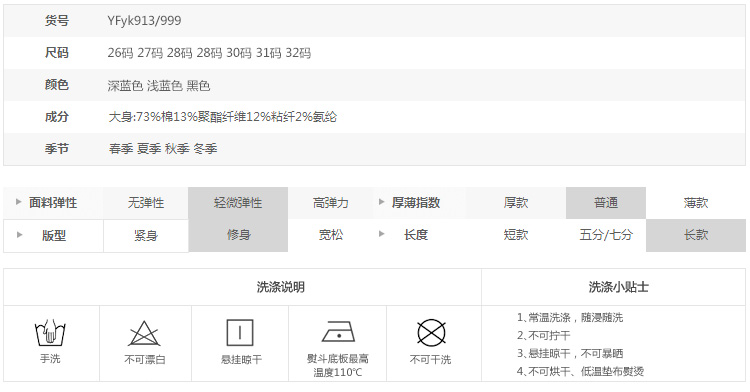This screenshot has height=392, width=750.
Task: Select the highlighted 长款 length option
Action: 695,235
